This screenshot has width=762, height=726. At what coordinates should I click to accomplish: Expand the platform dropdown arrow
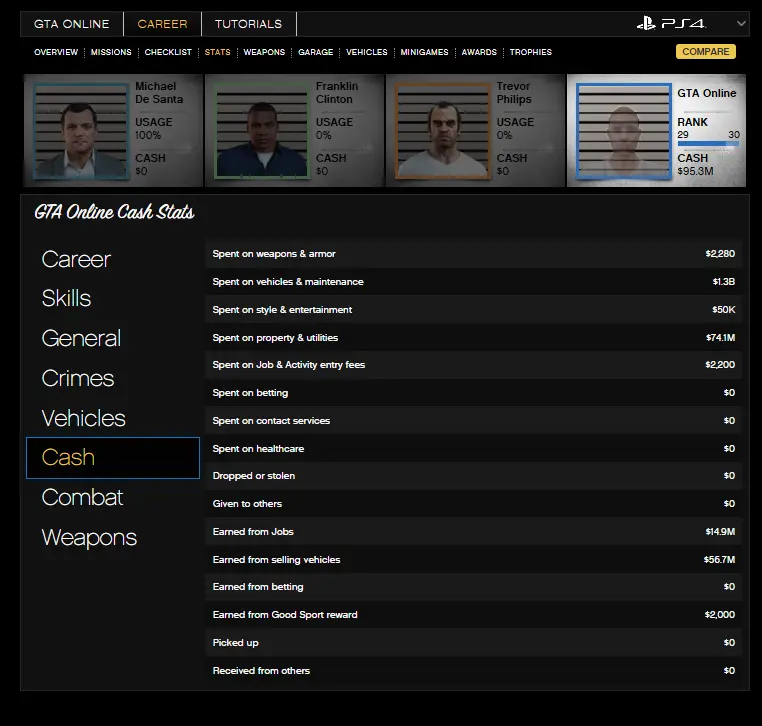tap(741, 24)
